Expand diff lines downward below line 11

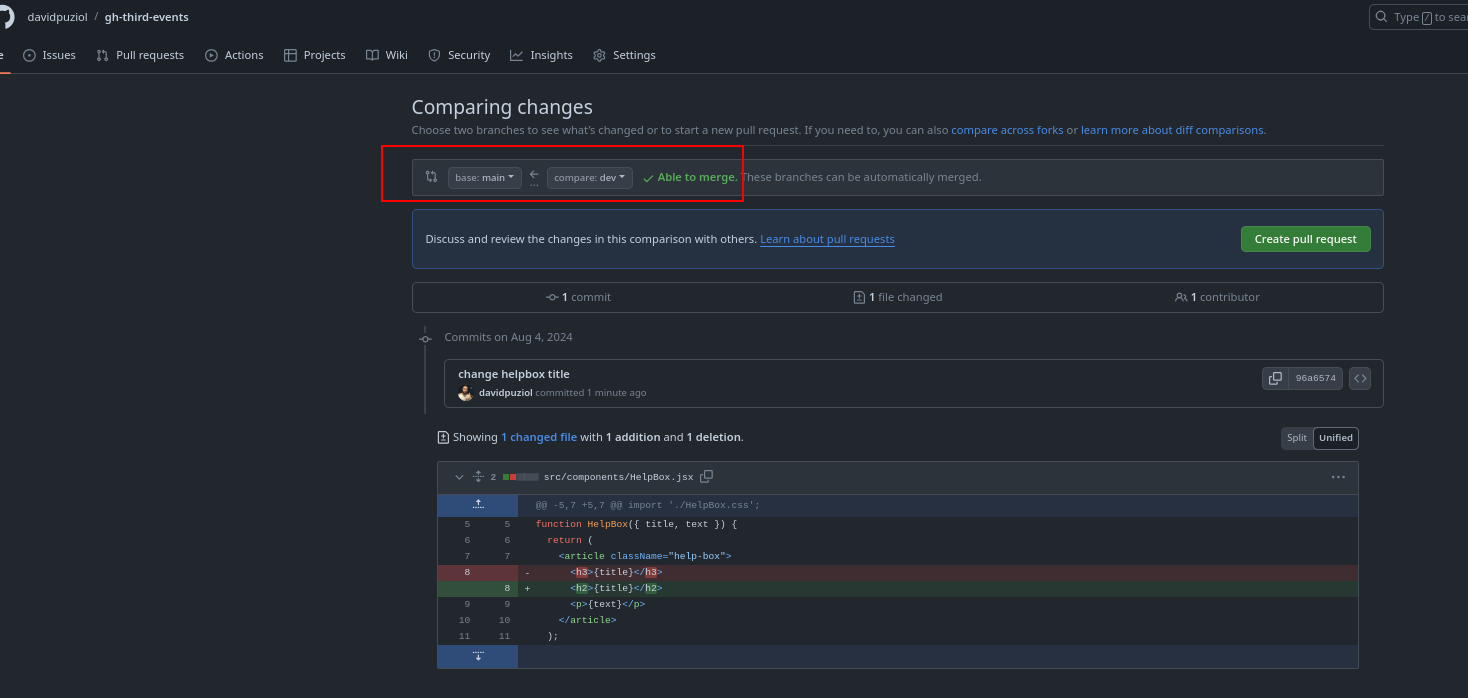pyautogui.click(x=478, y=656)
